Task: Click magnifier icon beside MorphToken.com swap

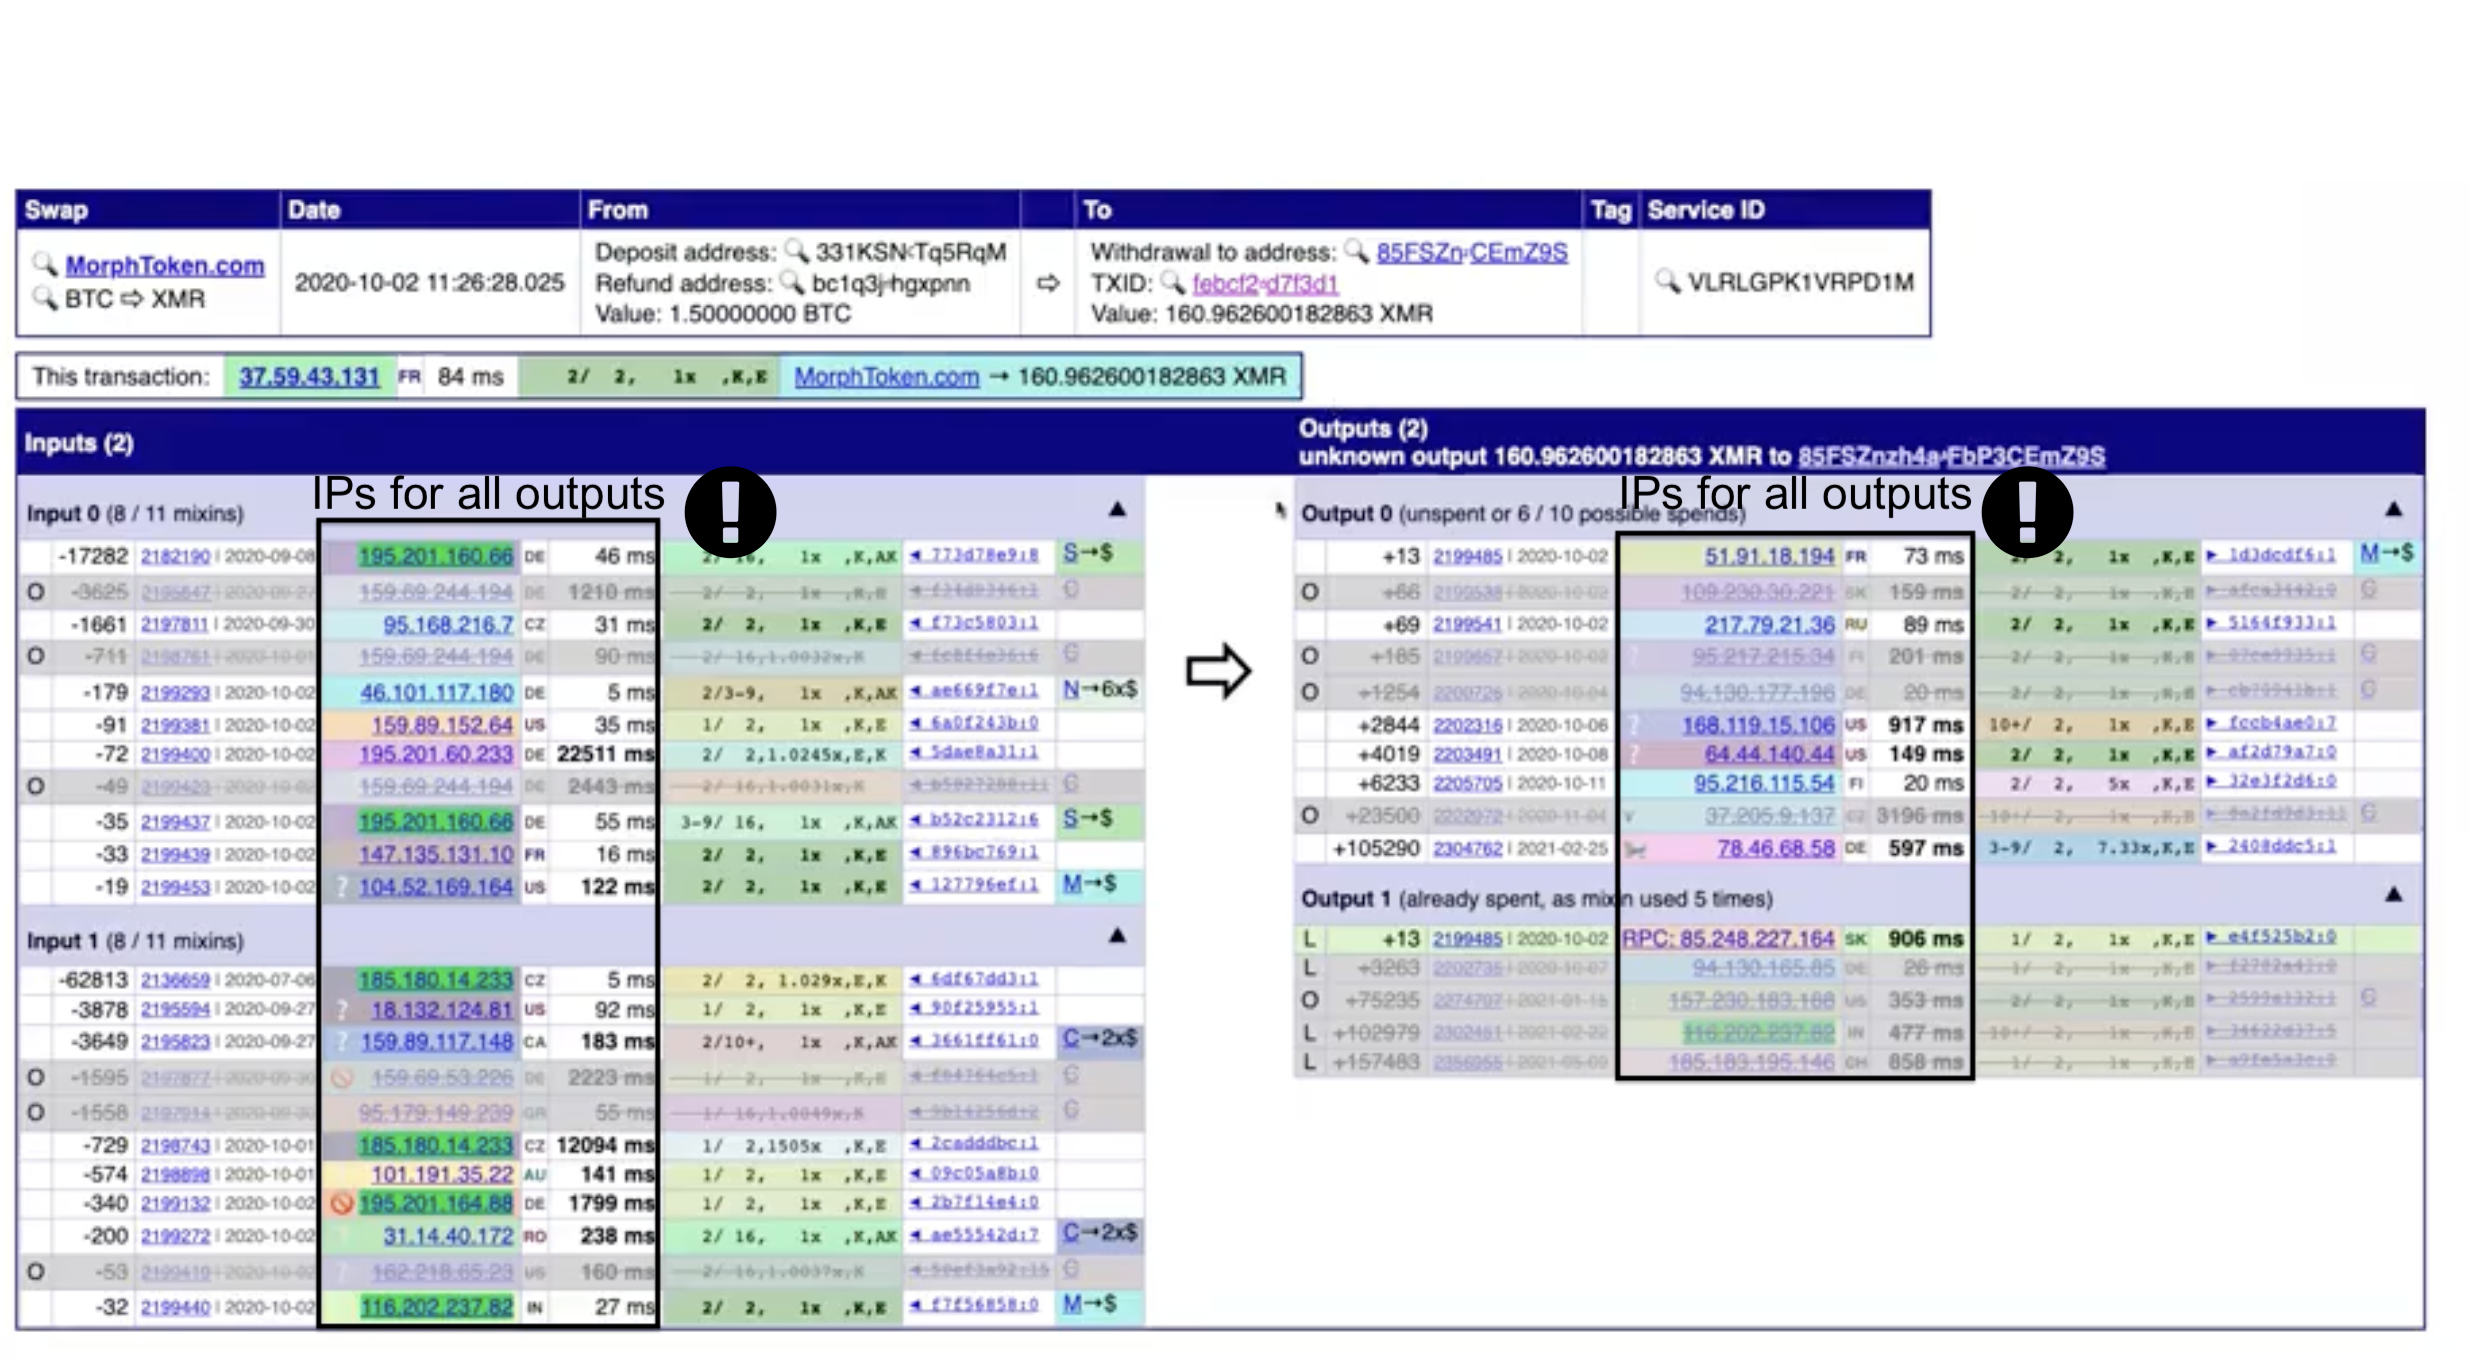Action: (44, 264)
